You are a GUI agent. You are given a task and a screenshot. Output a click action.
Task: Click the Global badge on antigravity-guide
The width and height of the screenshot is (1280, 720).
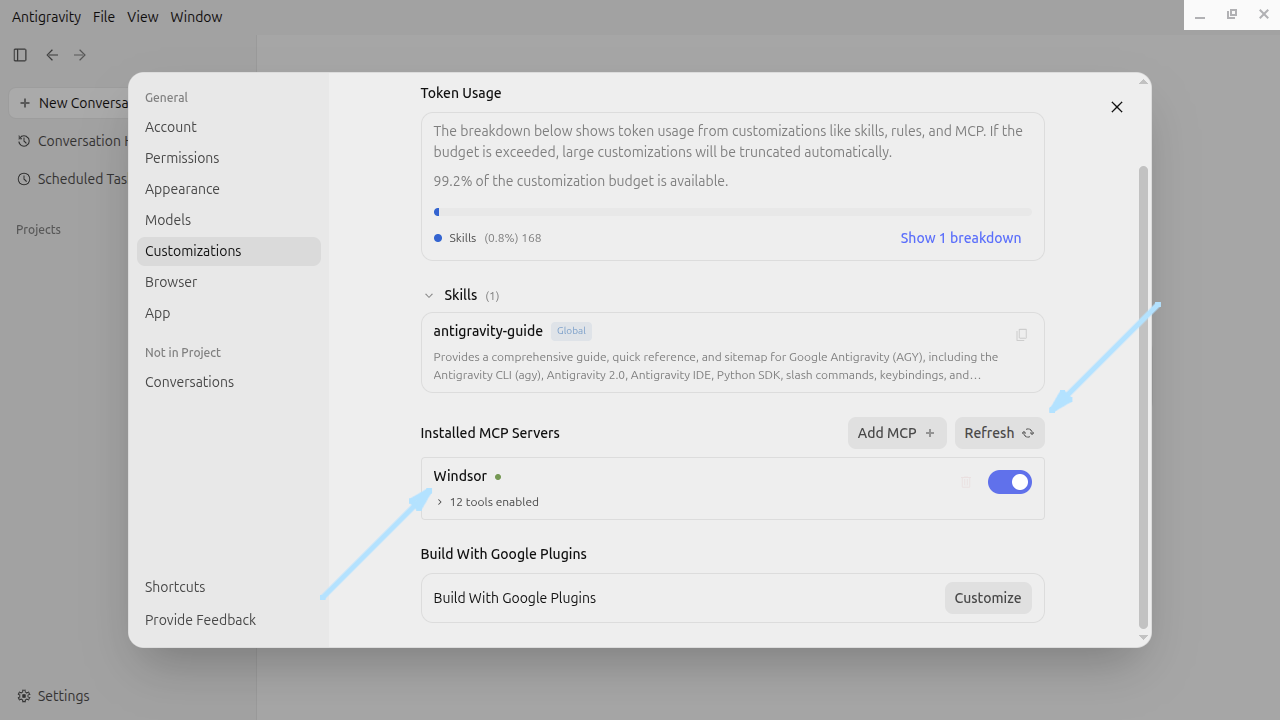coord(572,331)
